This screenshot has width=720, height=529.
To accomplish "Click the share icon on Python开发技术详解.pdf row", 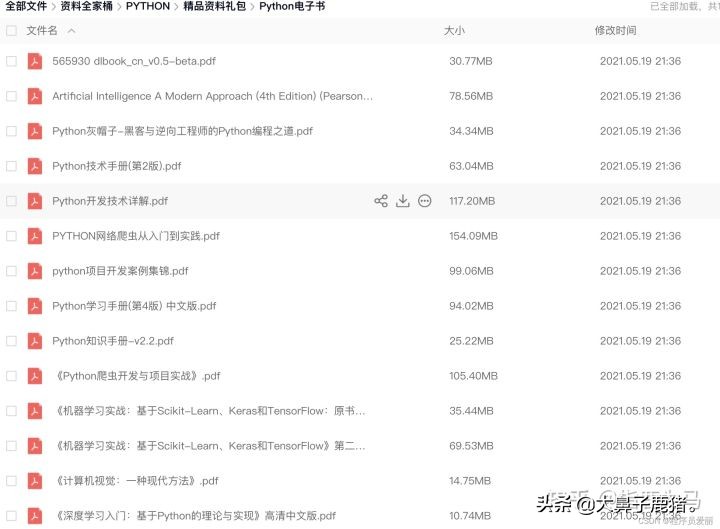I will coord(381,201).
